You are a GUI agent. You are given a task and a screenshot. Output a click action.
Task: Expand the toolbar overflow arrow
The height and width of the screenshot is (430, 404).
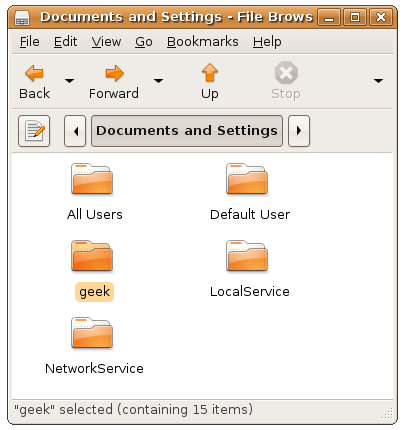pos(378,81)
